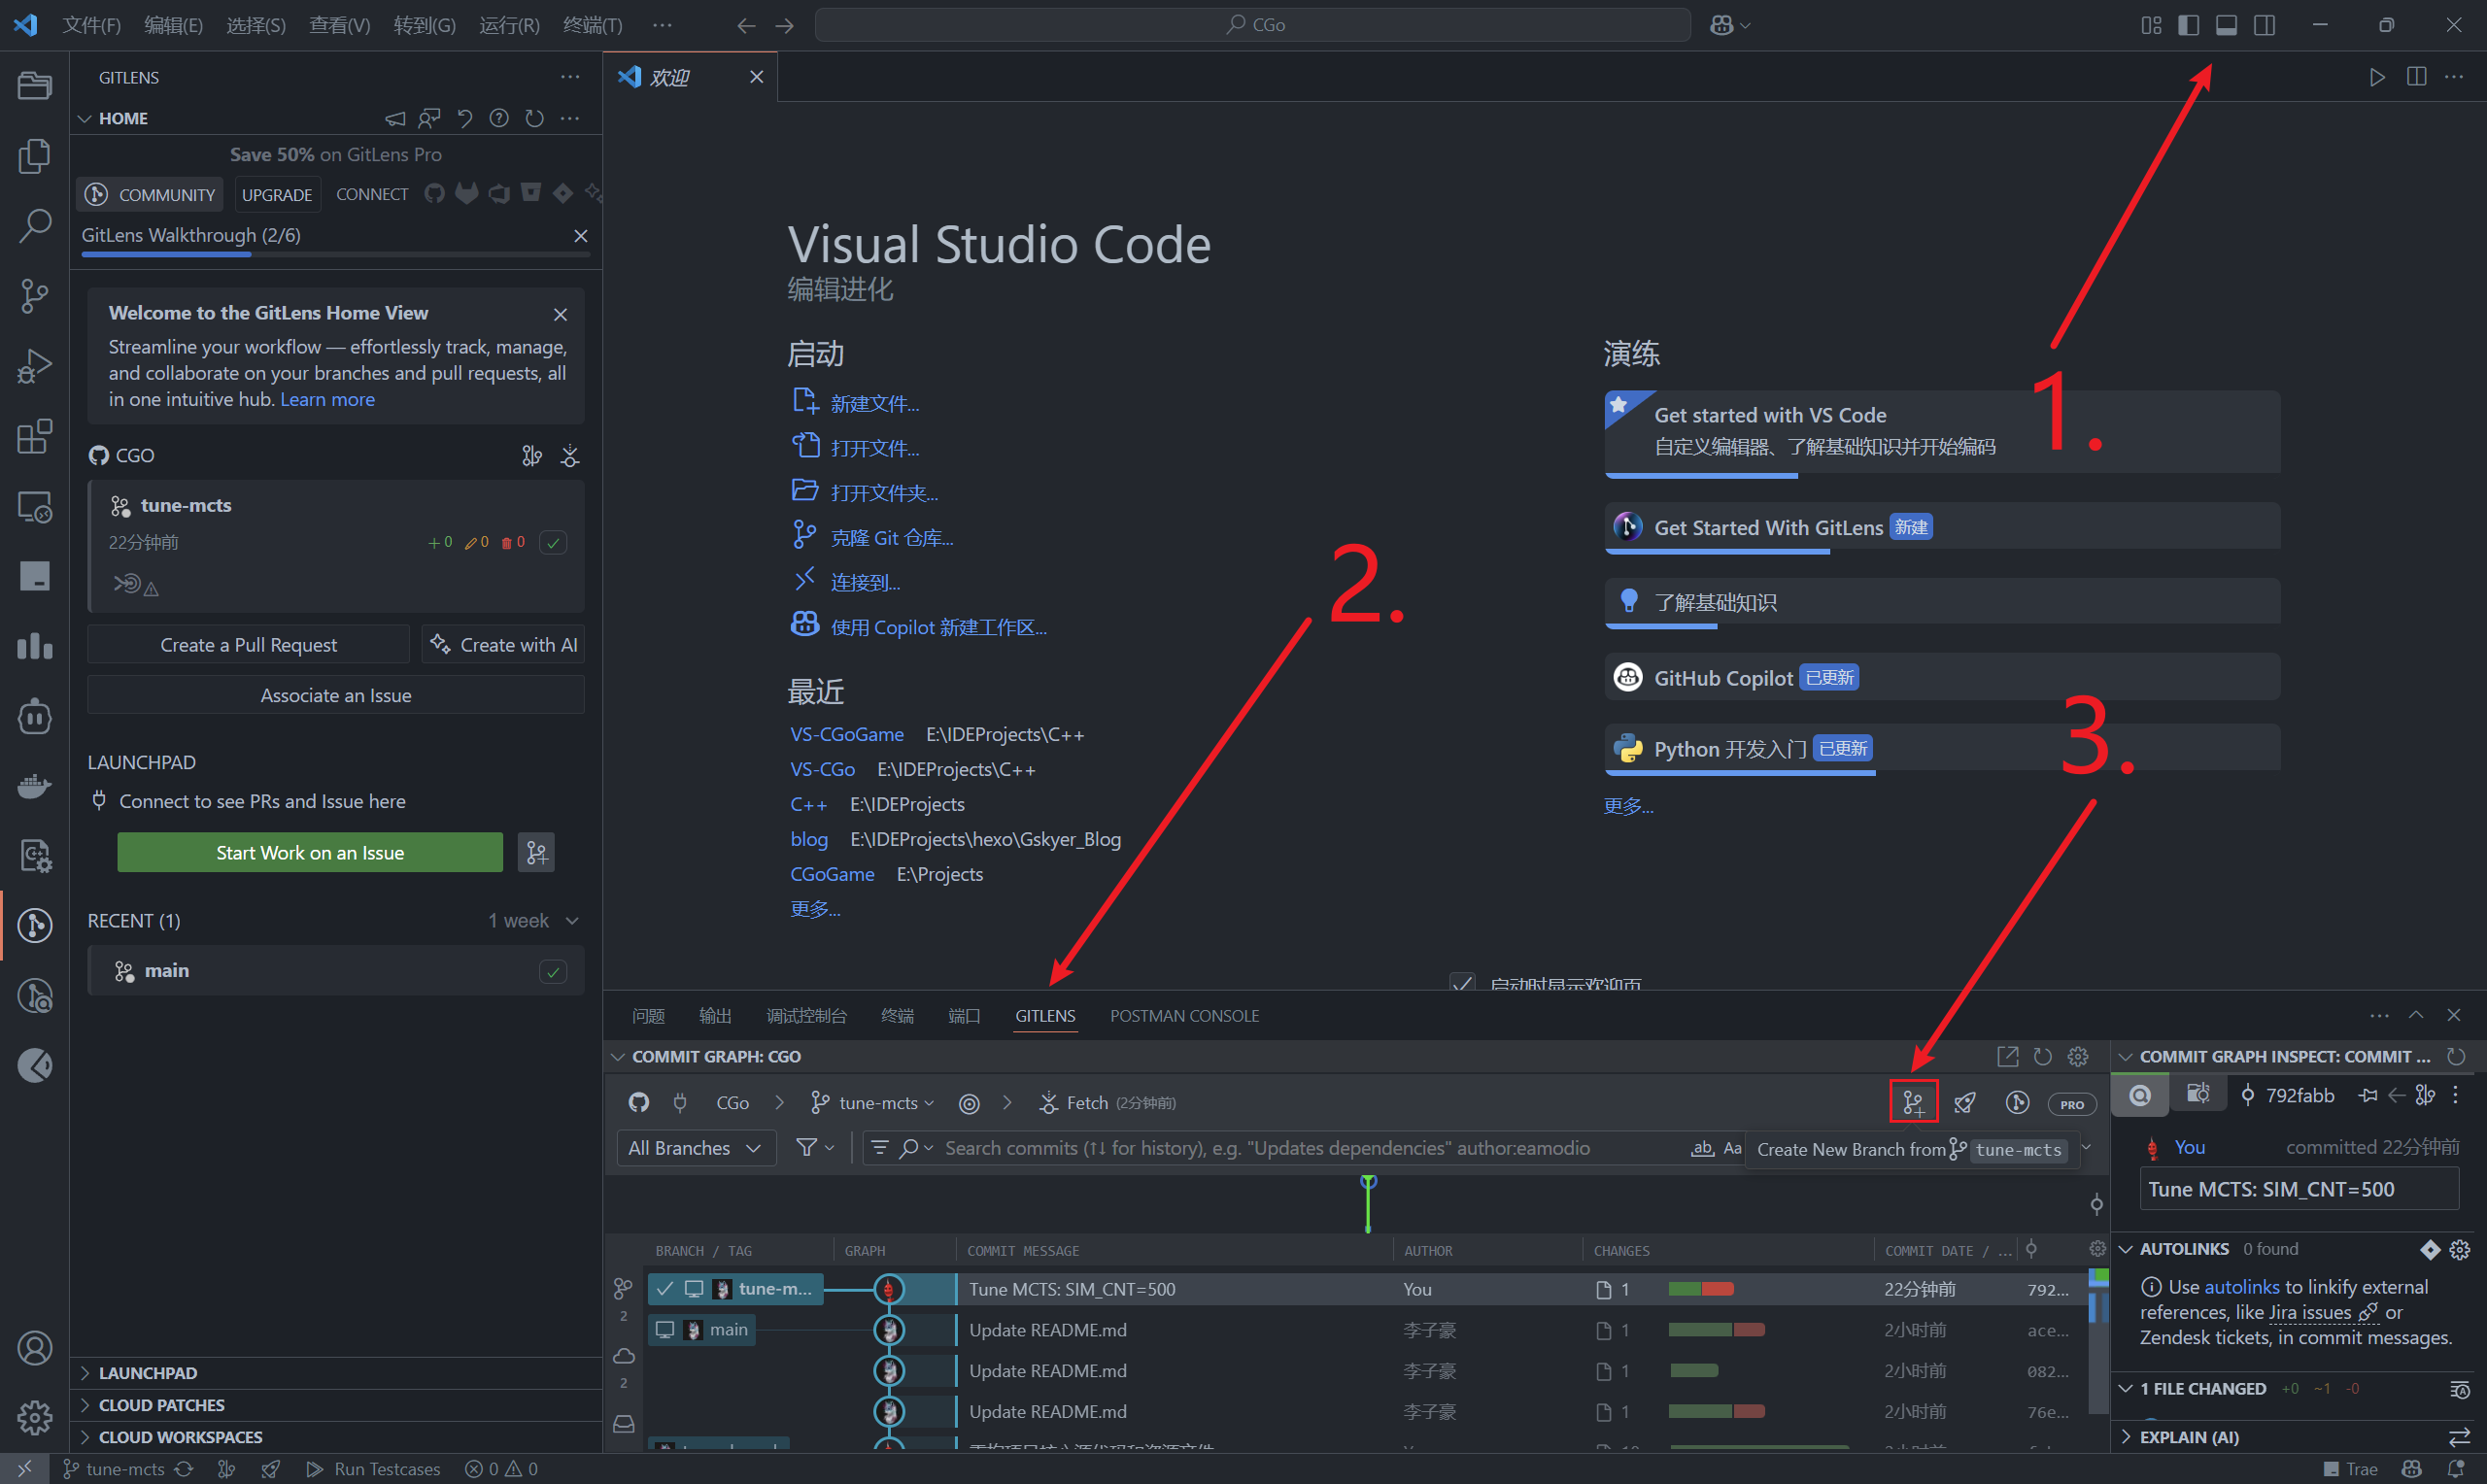Click the commit graph minimap marker
The height and width of the screenshot is (1484, 2487).
(x=1368, y=1203)
